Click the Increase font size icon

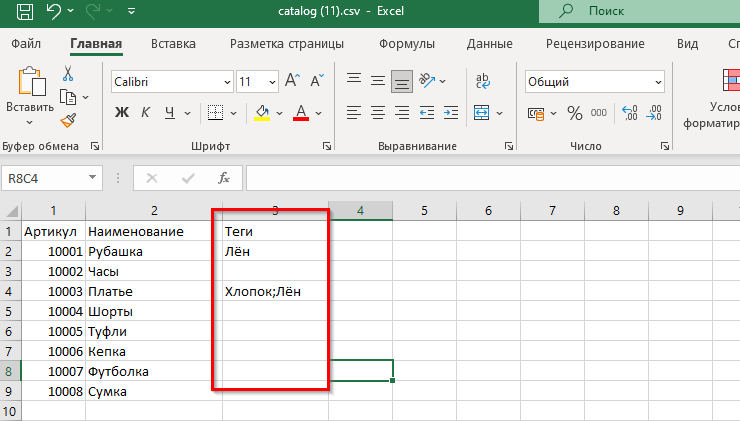293,81
